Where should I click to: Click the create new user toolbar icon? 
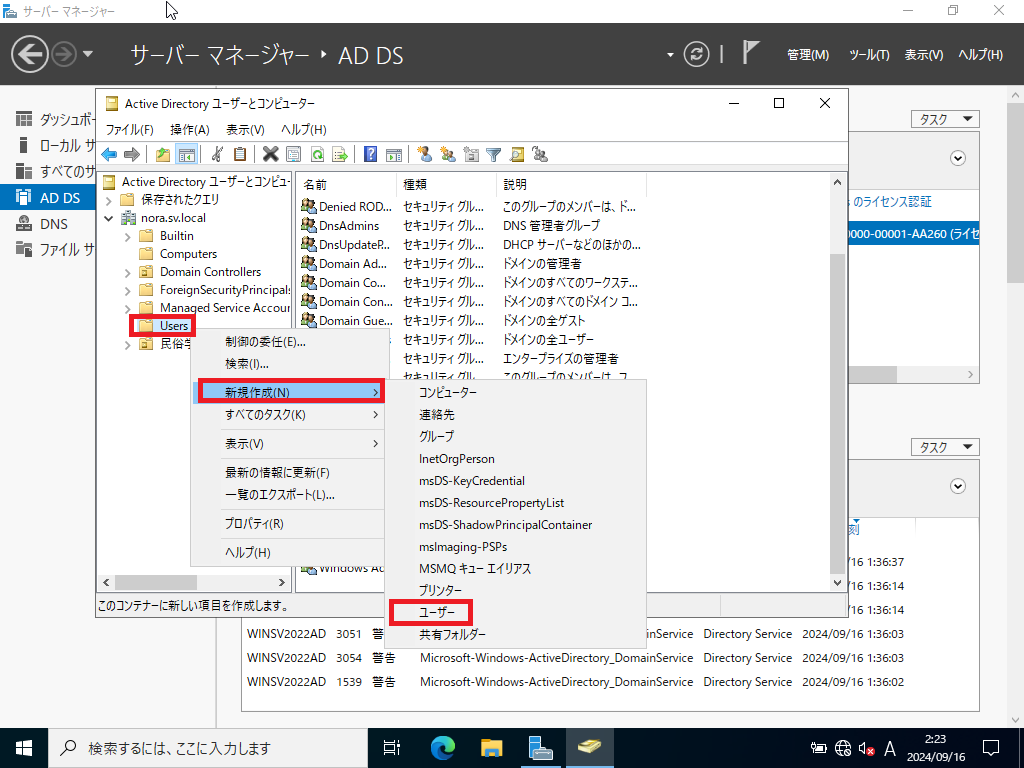pos(424,154)
